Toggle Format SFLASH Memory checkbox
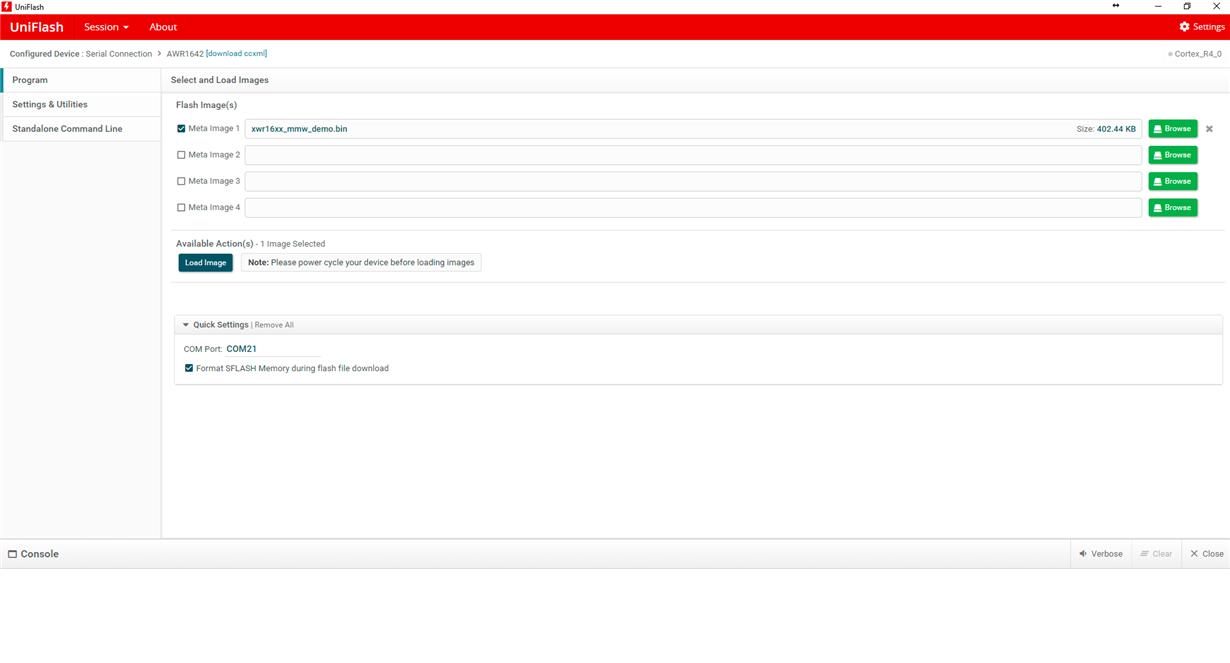 pos(189,368)
